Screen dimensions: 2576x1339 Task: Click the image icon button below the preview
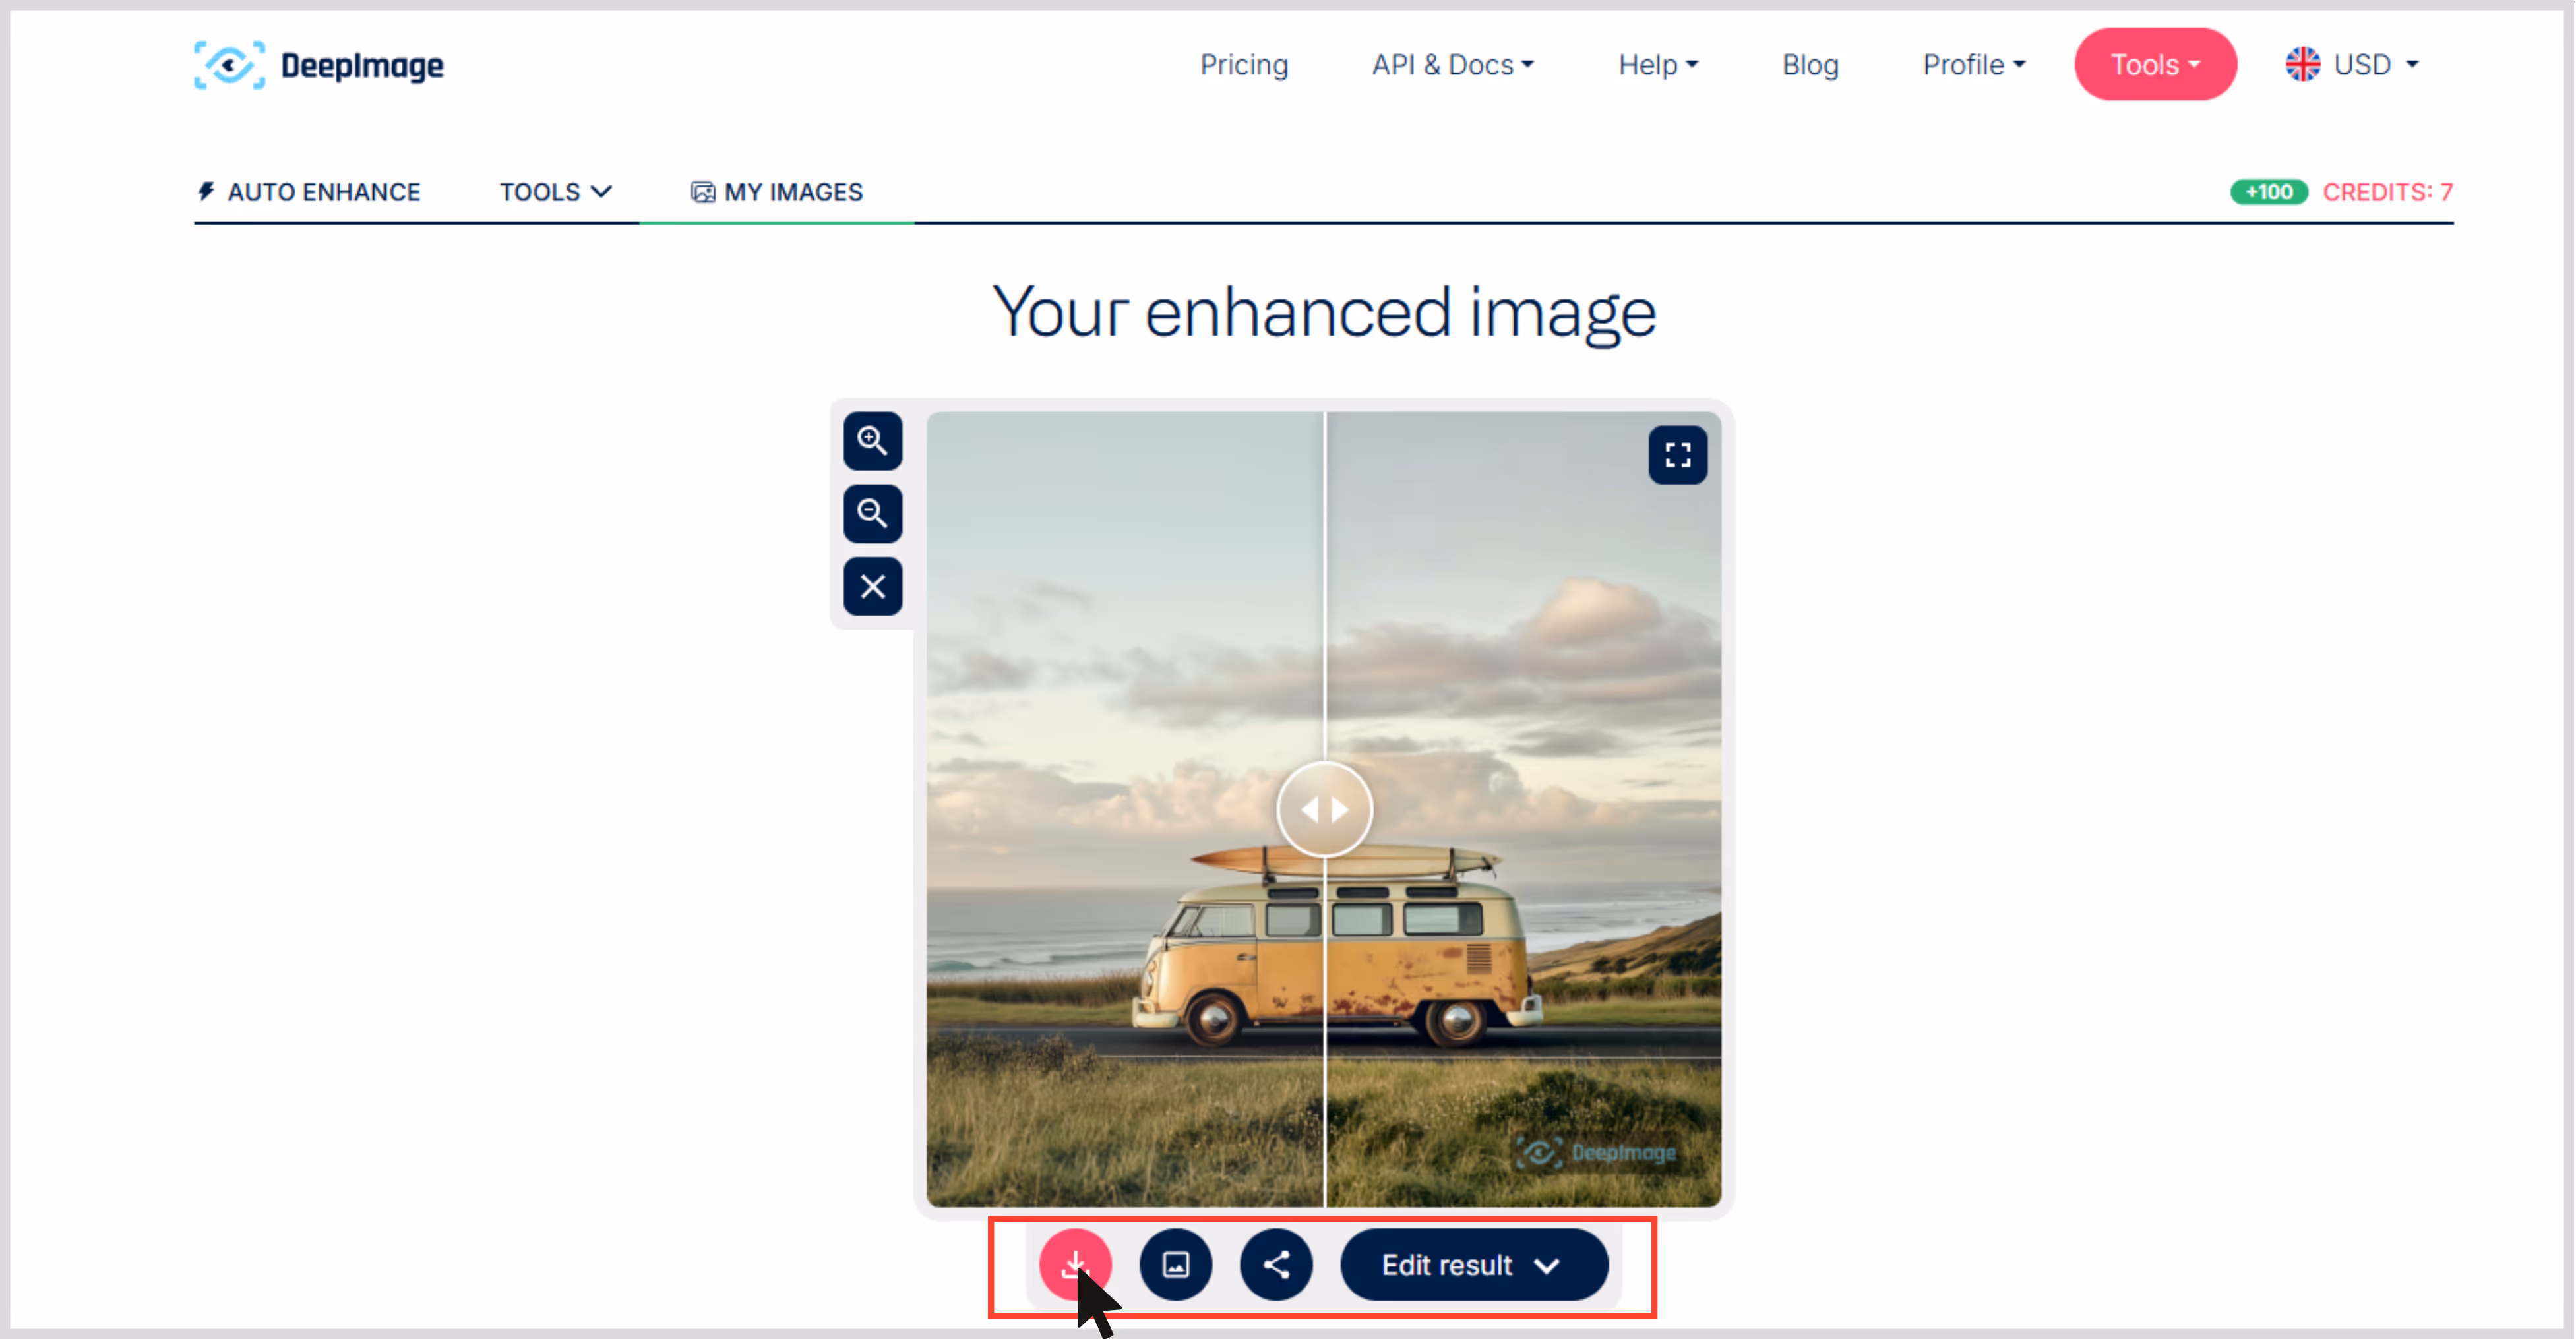(x=1175, y=1264)
